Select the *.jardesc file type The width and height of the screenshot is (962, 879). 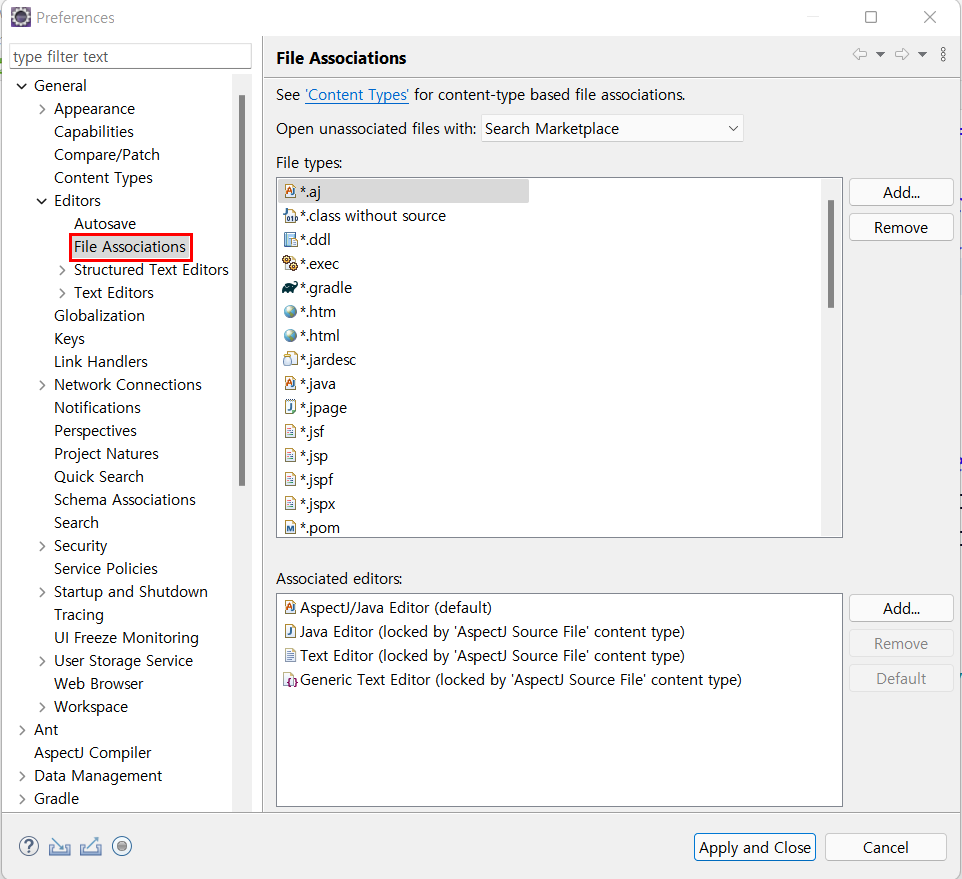pyautogui.click(x=319, y=359)
